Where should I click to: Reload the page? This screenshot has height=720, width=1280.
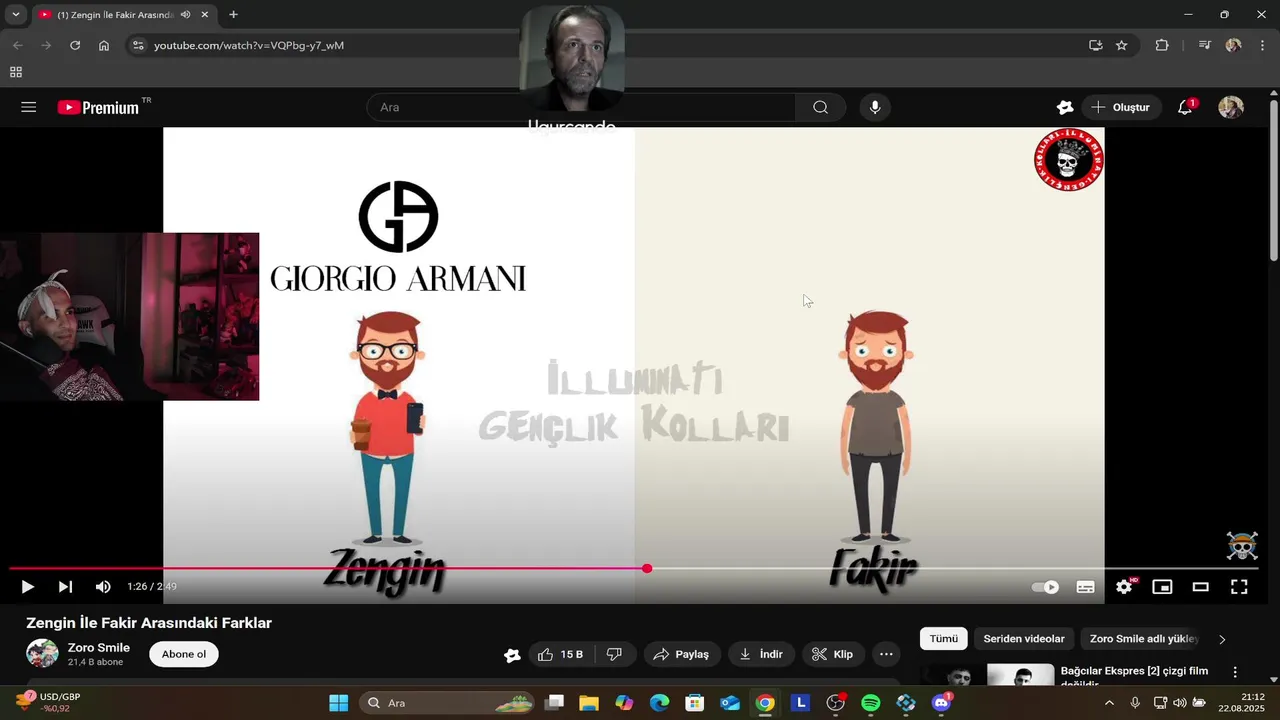point(75,45)
